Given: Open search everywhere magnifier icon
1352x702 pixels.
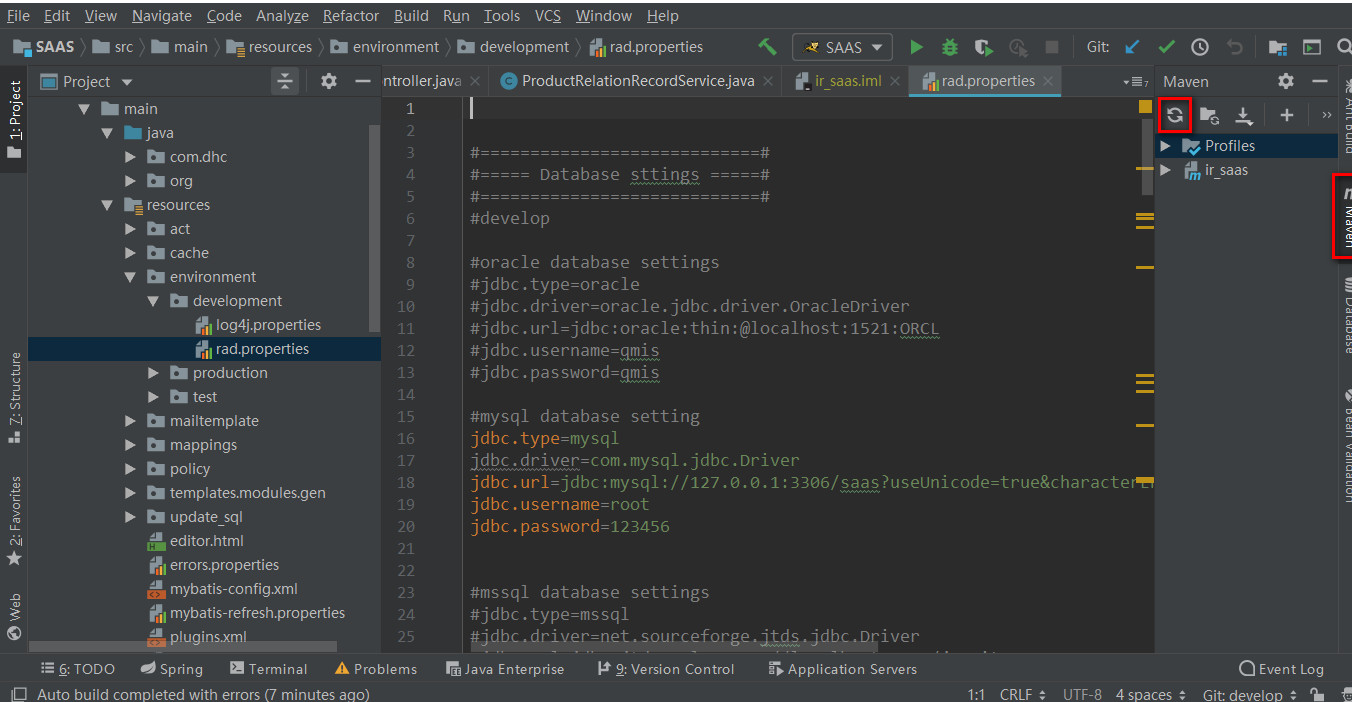Looking at the screenshot, I should [1344, 46].
